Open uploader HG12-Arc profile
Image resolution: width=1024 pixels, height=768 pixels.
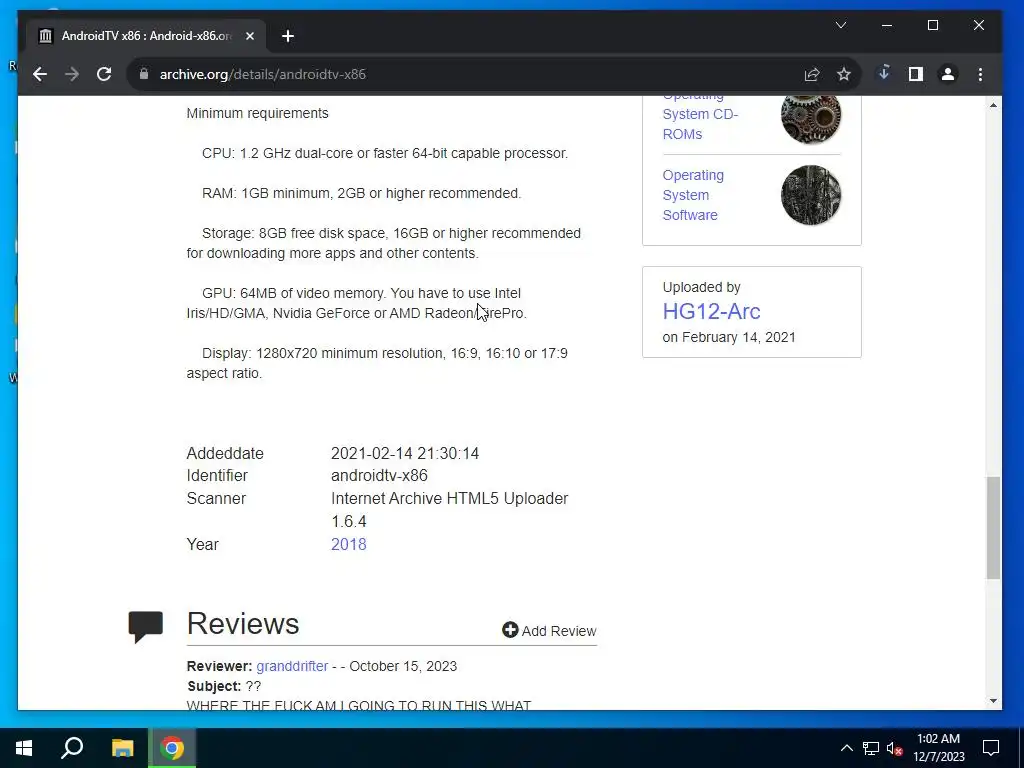(711, 312)
